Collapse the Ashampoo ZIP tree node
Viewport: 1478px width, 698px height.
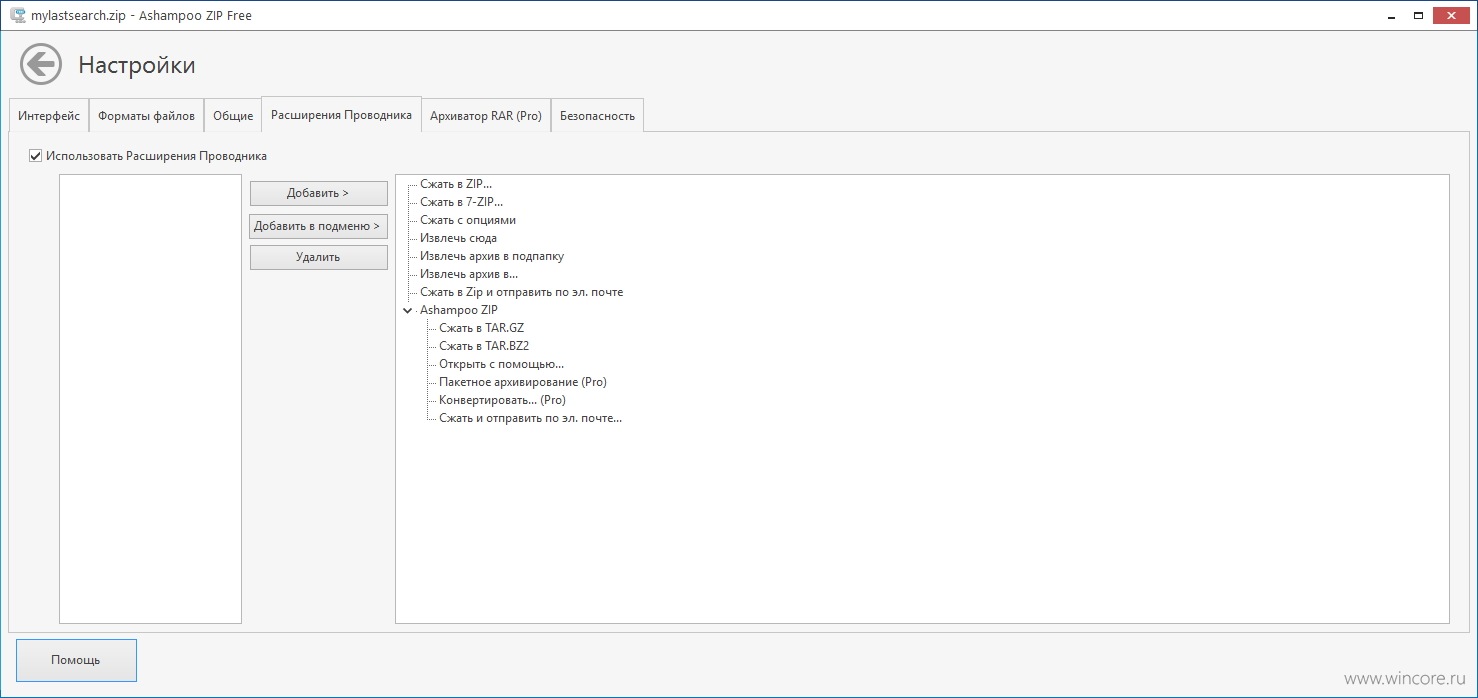(407, 310)
